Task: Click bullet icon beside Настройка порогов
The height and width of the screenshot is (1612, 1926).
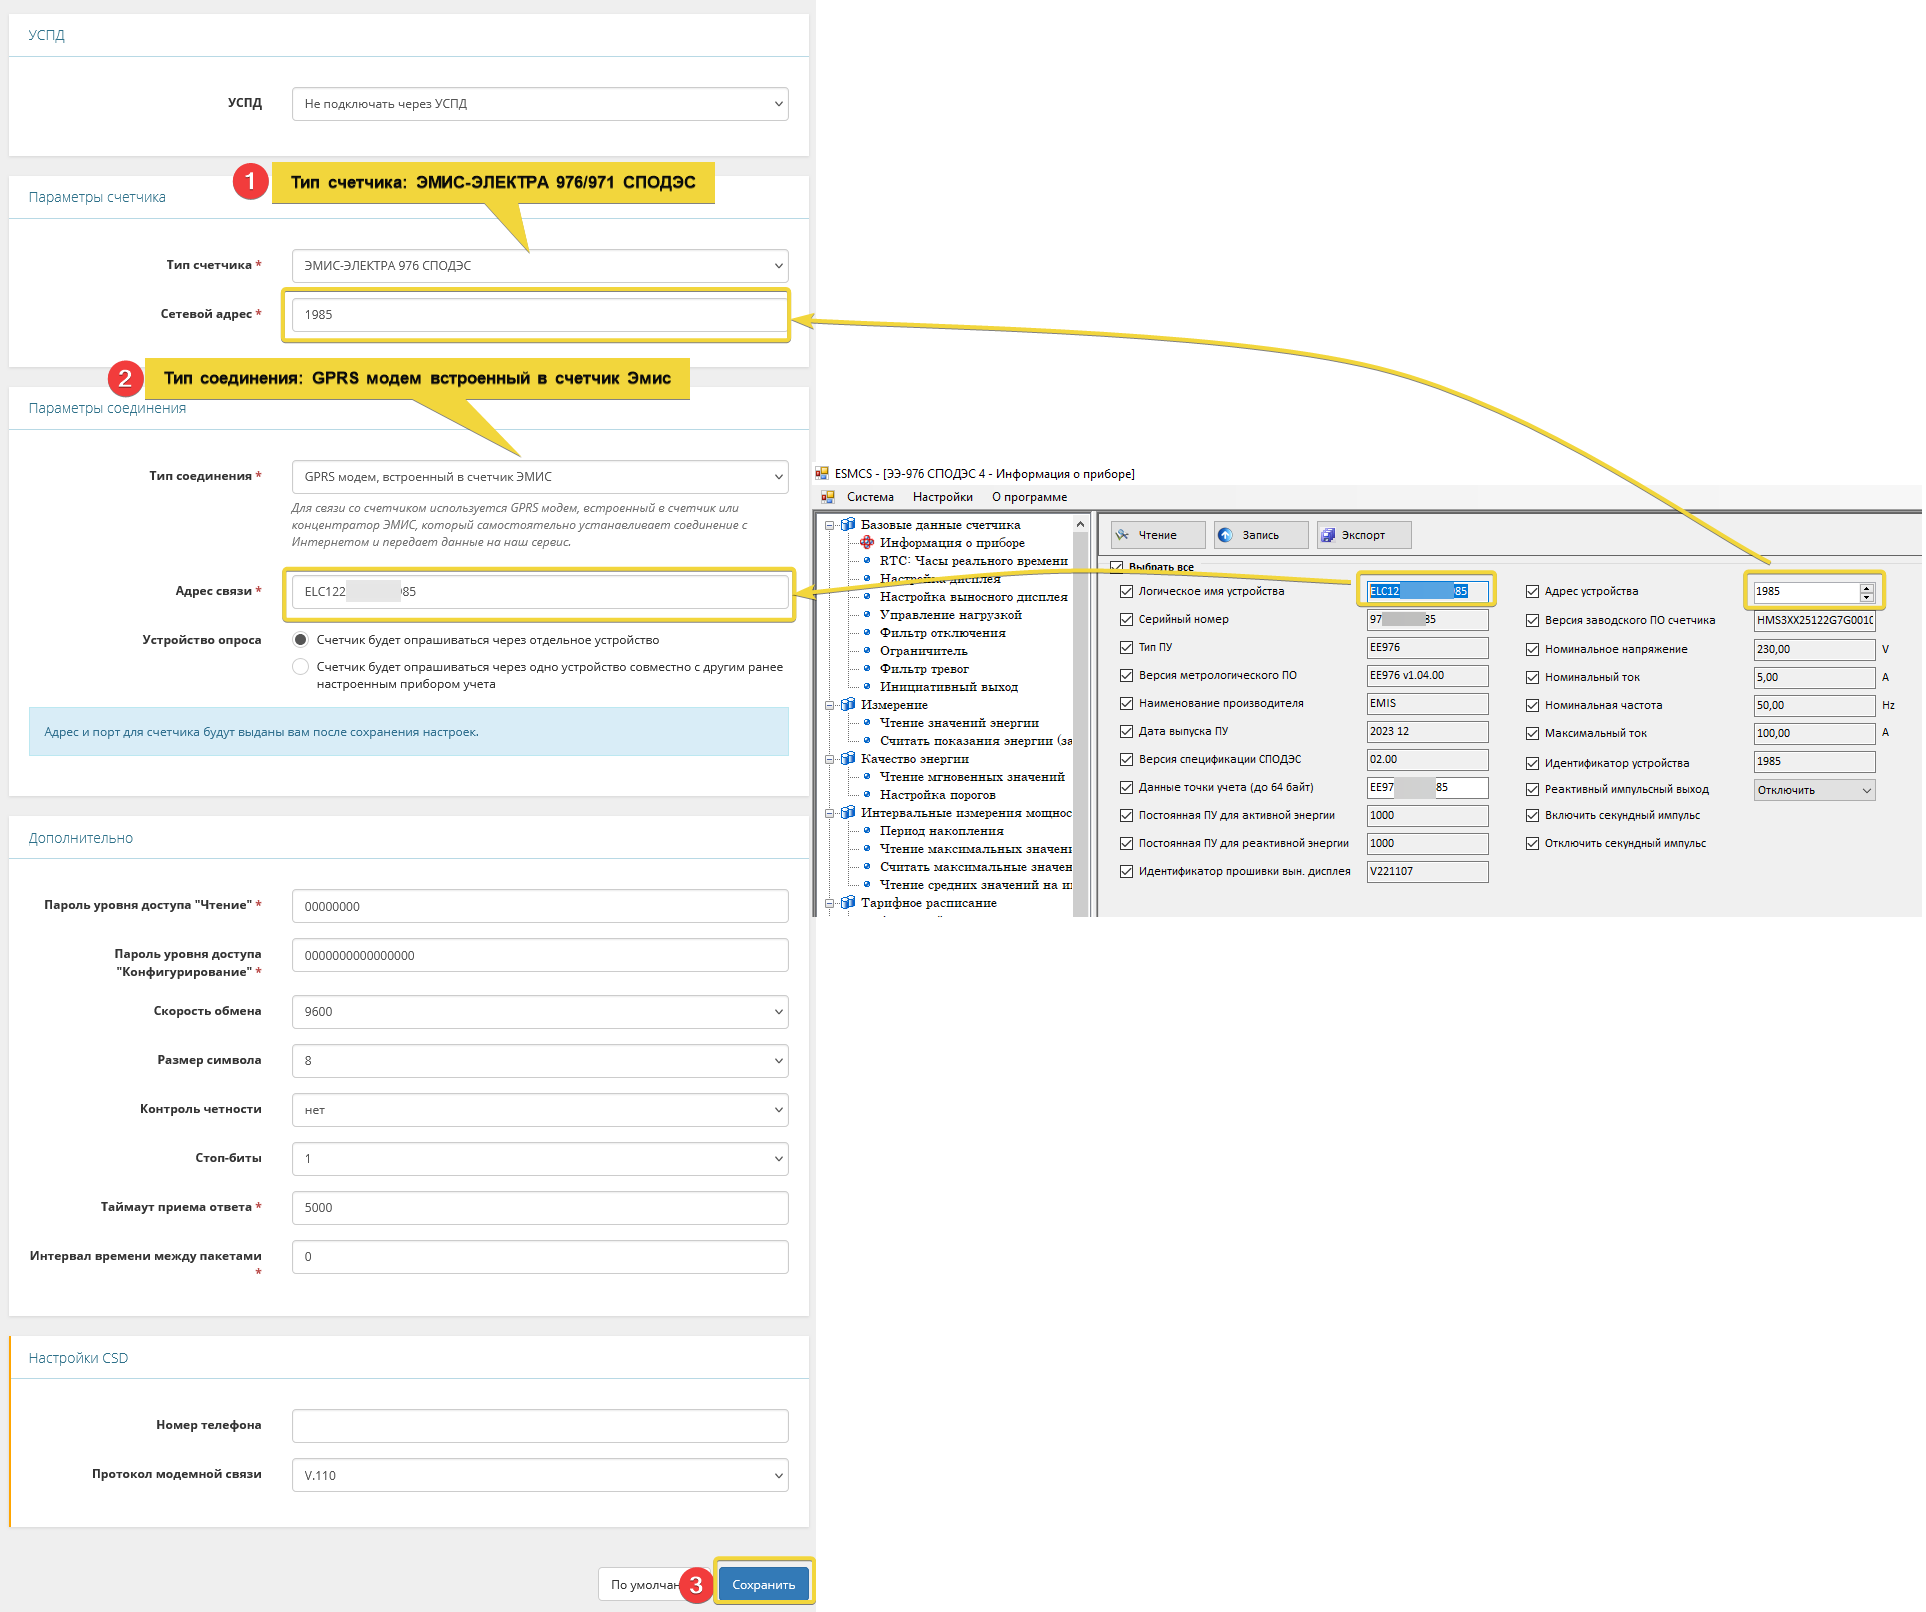Action: (867, 795)
